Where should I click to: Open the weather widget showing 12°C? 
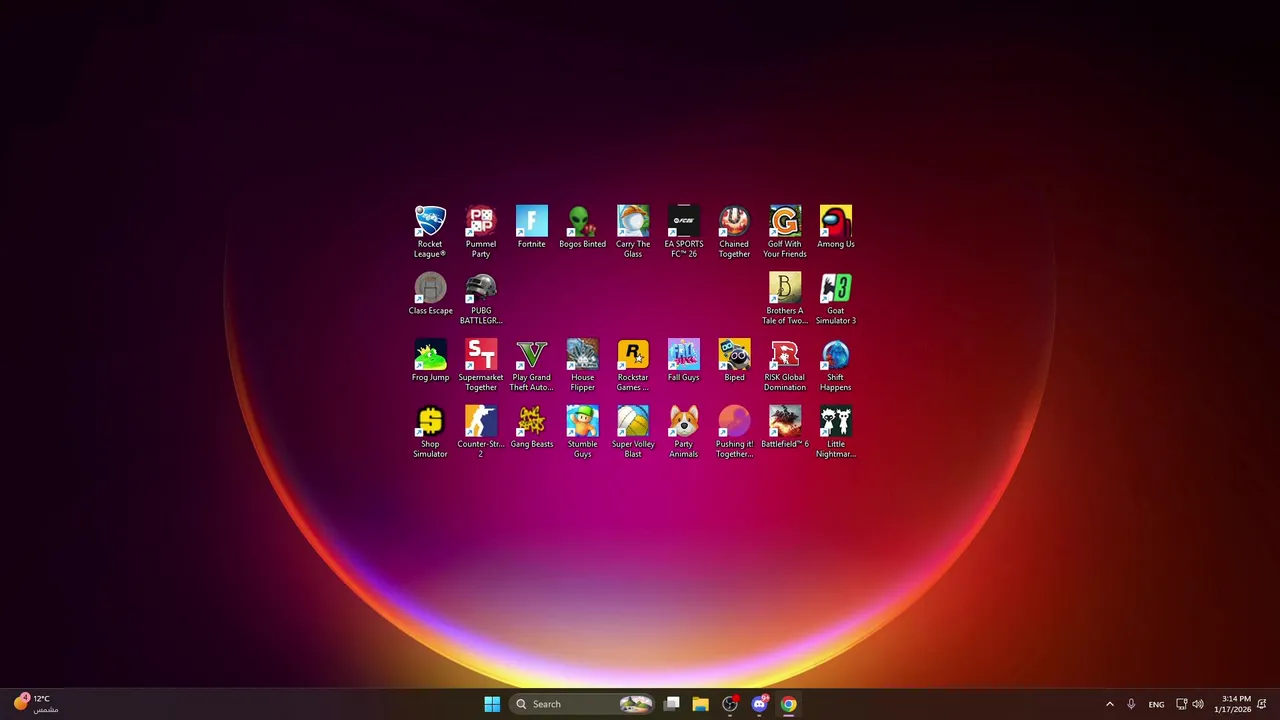coord(36,704)
